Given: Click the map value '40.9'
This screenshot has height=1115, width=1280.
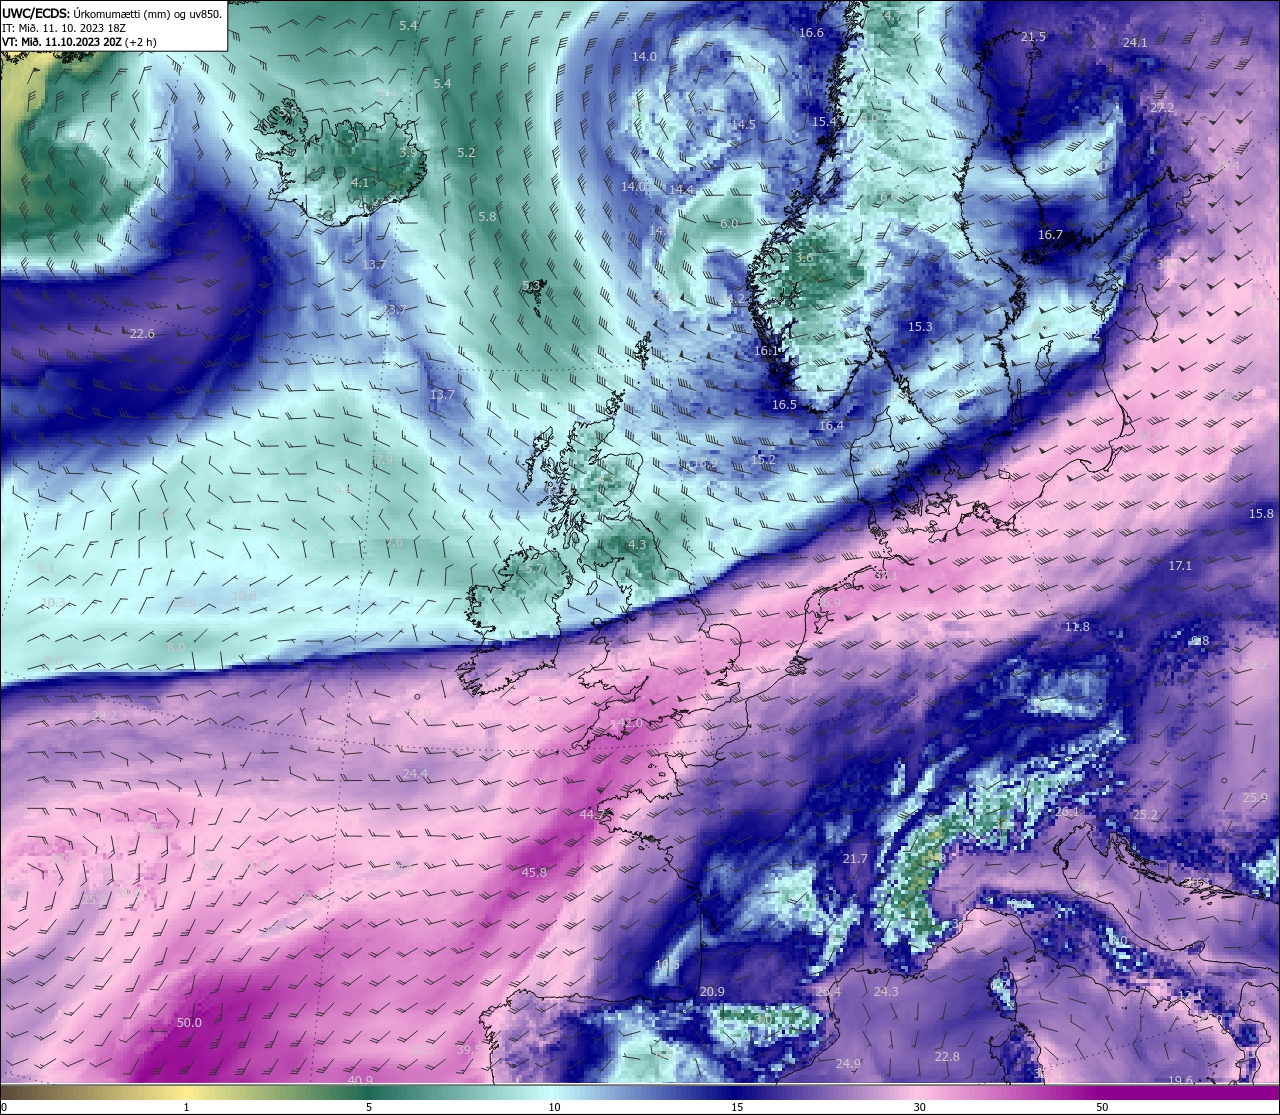Looking at the screenshot, I should point(361,1080).
